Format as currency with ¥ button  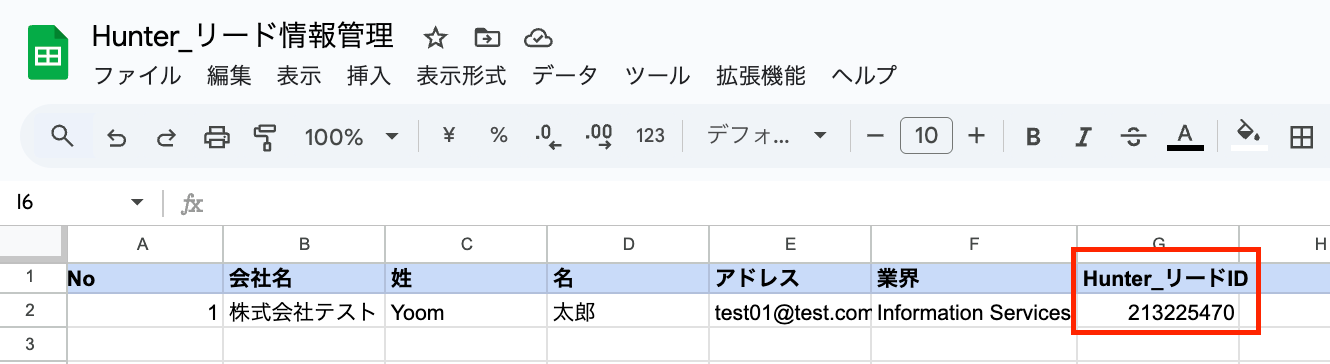tap(448, 136)
